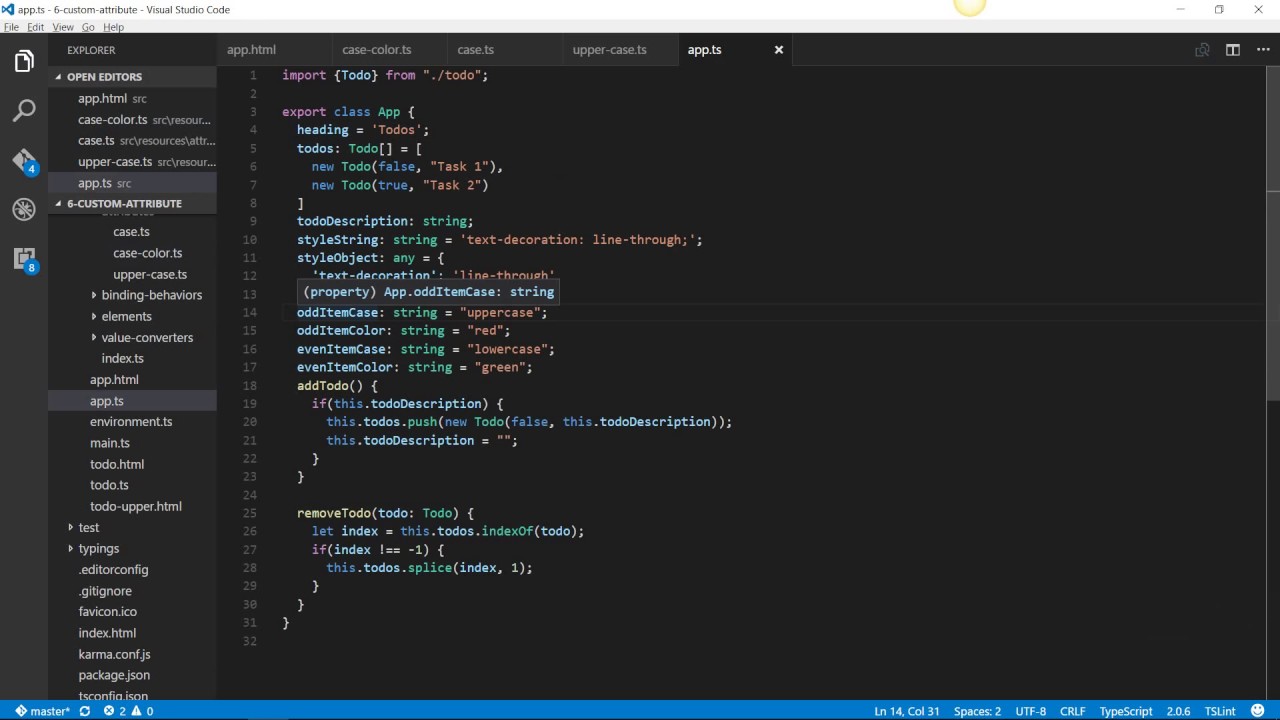
Task: Click Ln 14, Col 31 in status bar
Action: point(906,711)
